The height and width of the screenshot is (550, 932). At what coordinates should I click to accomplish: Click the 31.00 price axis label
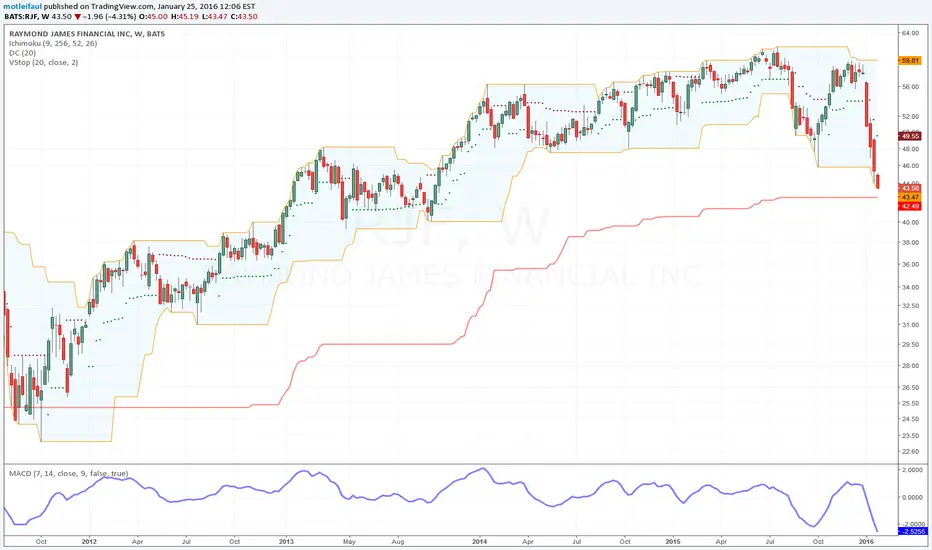910,325
